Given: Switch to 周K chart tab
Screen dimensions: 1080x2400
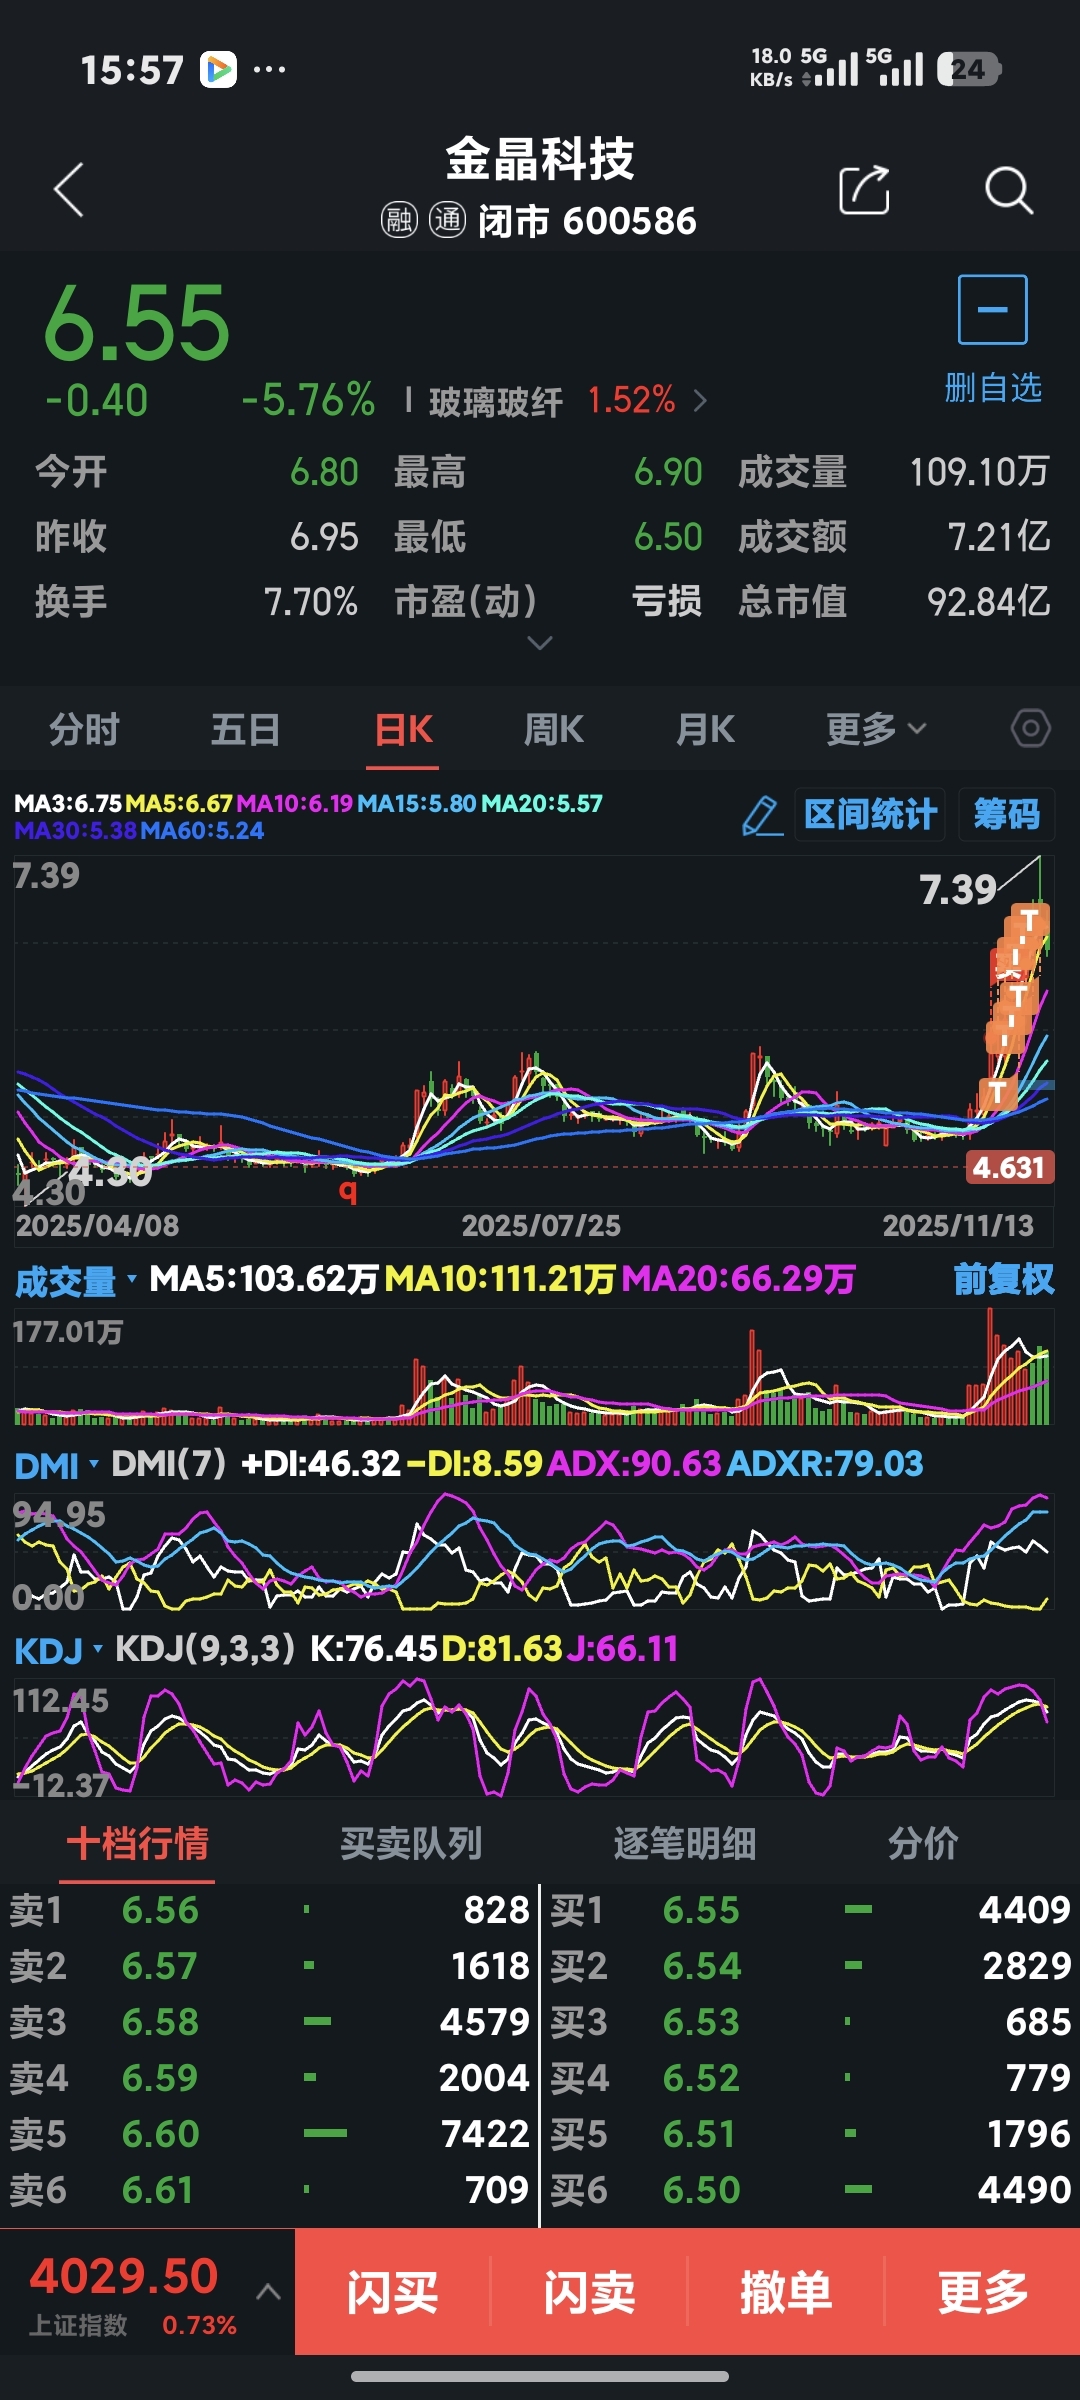Looking at the screenshot, I should 553,729.
